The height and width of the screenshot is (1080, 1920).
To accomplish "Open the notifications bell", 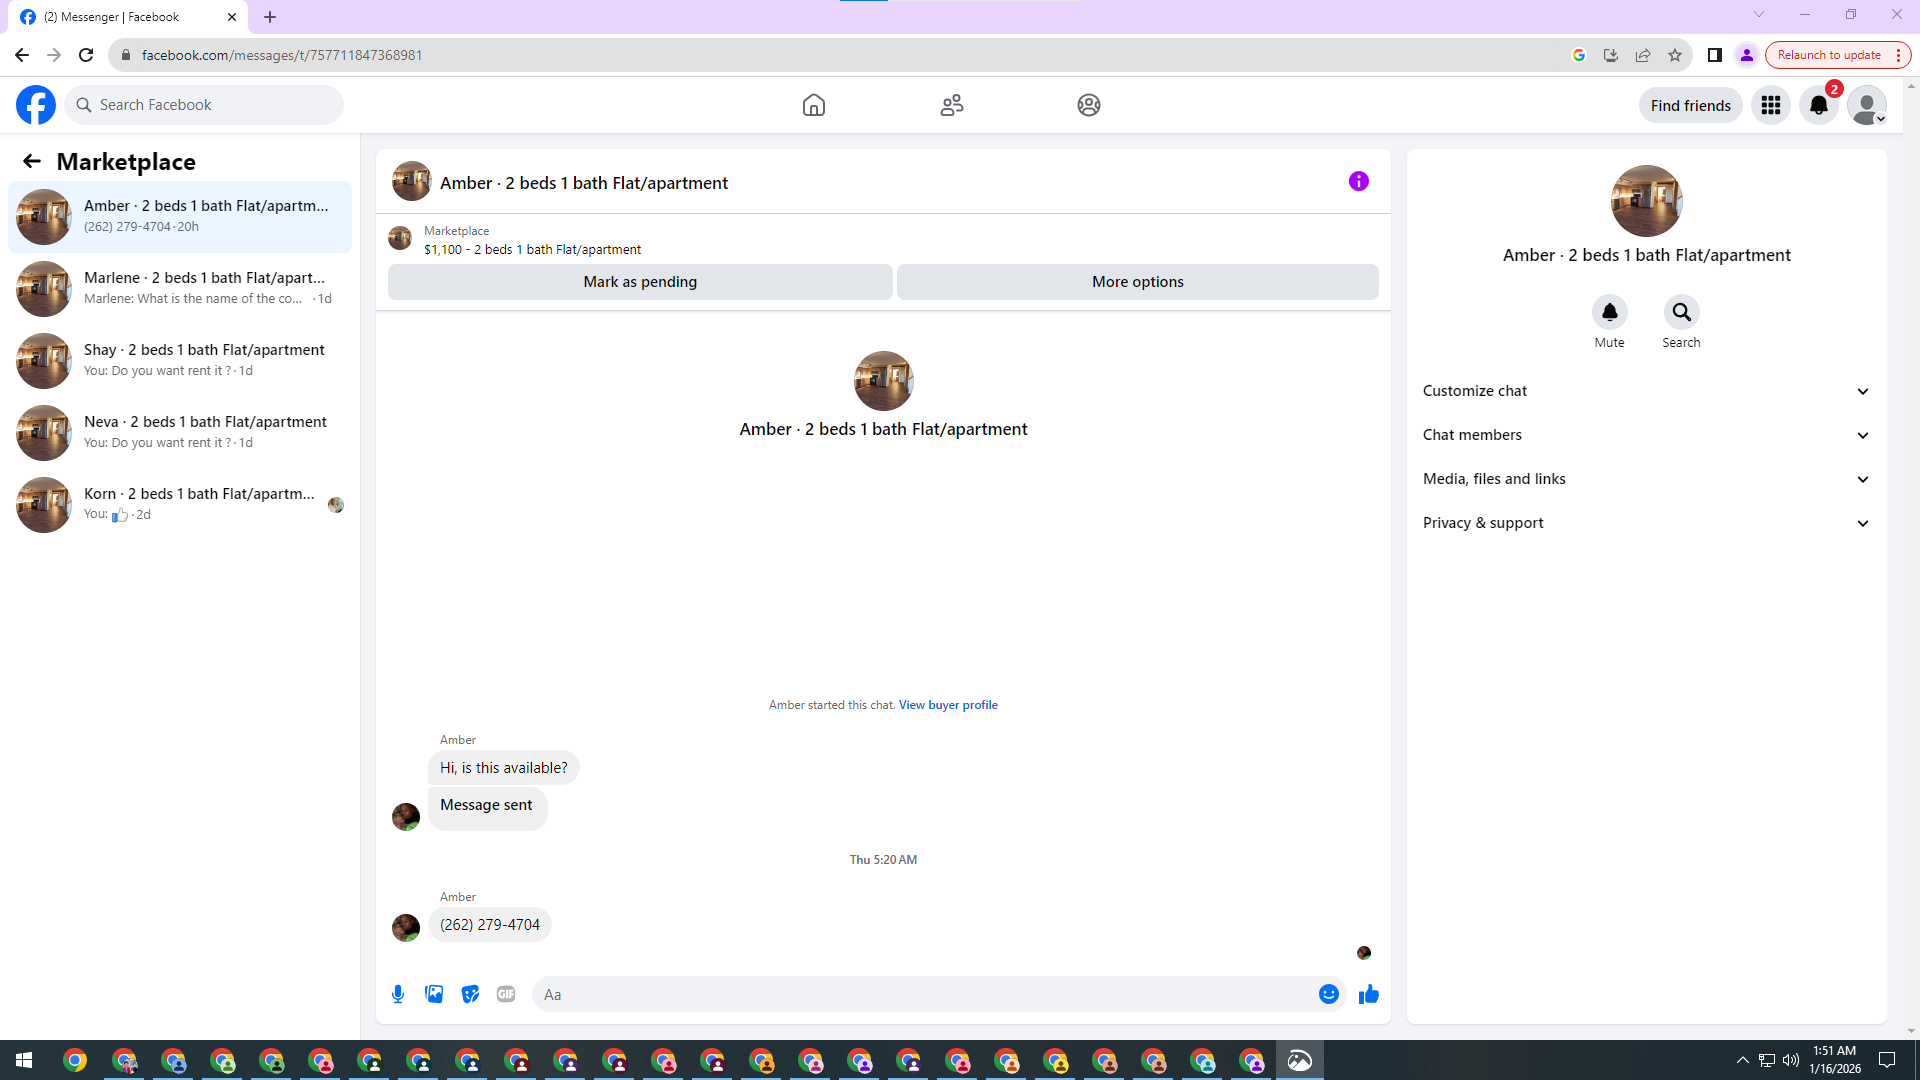I will tap(1818, 105).
